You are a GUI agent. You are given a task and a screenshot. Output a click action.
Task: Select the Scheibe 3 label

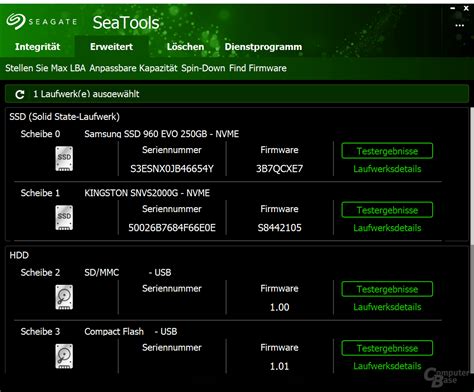point(40,331)
